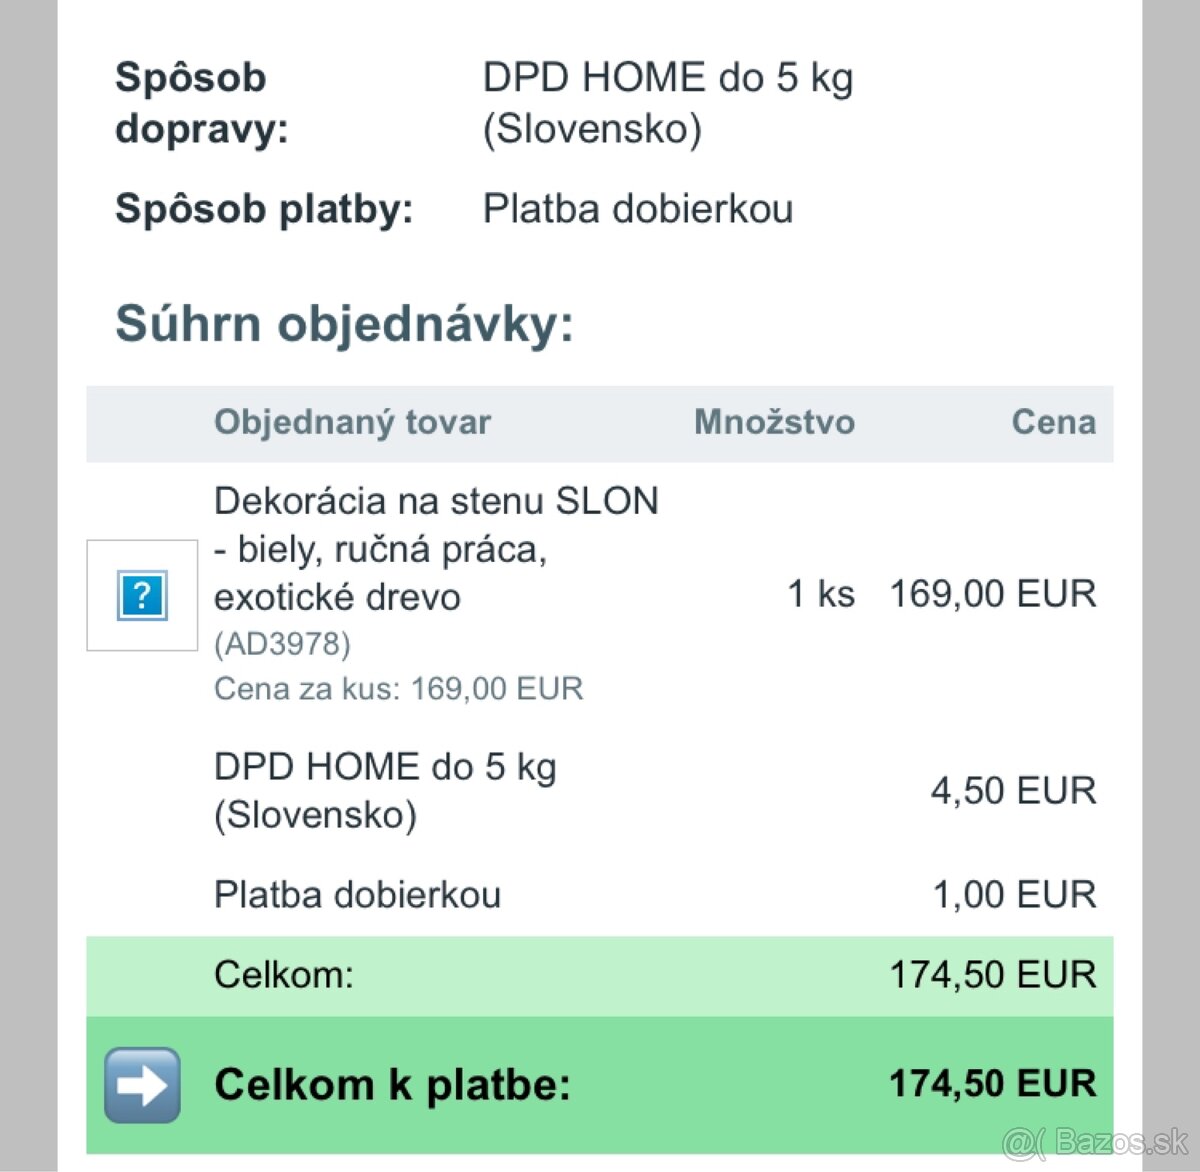Click the Bazos.sk watermark logo
Image resolution: width=1200 pixels, height=1172 pixels.
coord(1096,1141)
